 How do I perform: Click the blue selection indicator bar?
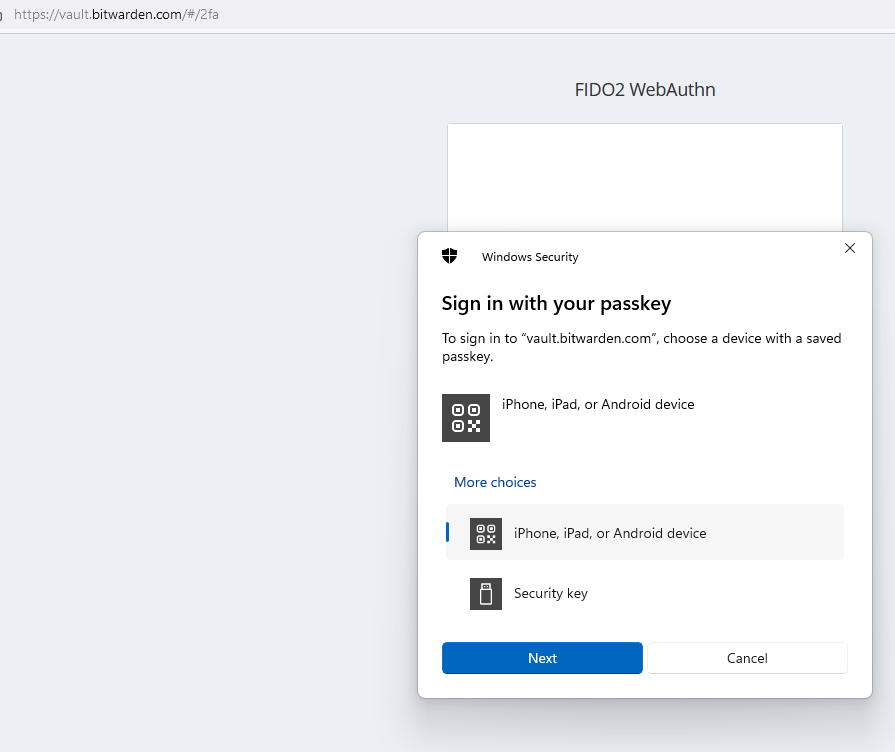point(448,532)
